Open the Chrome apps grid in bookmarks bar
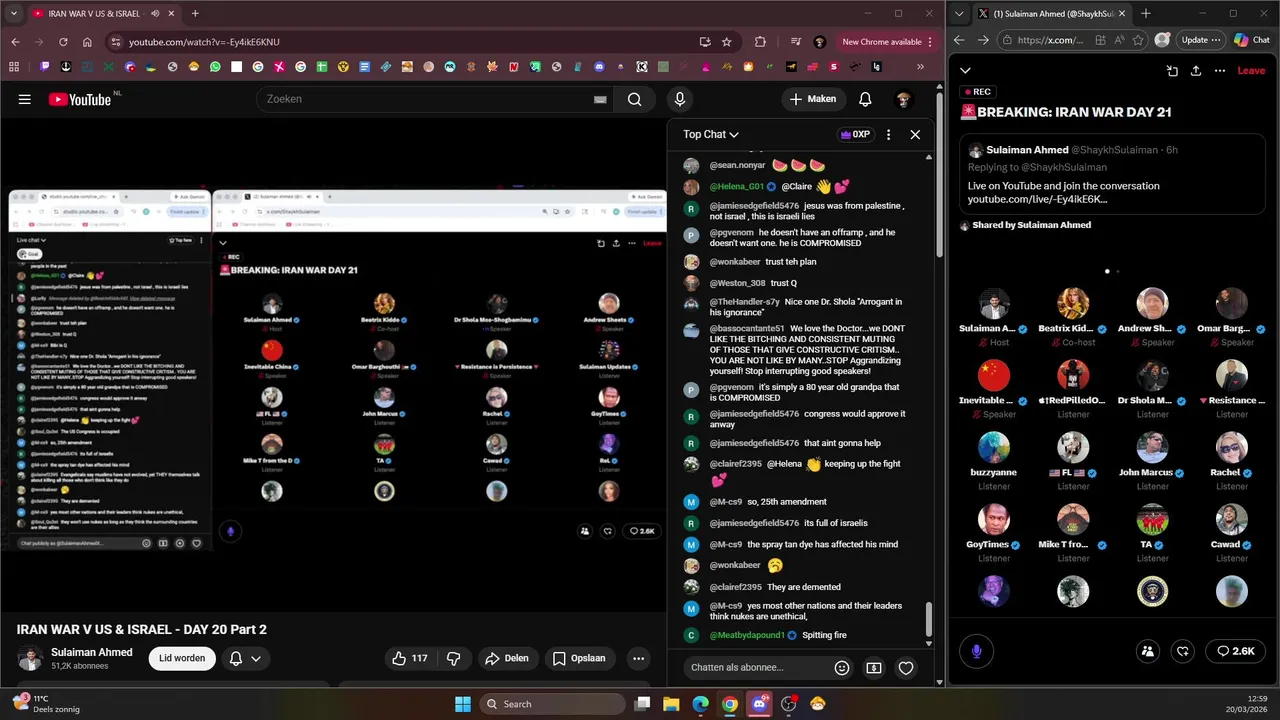Image resolution: width=1280 pixels, height=720 pixels. coord(14,67)
